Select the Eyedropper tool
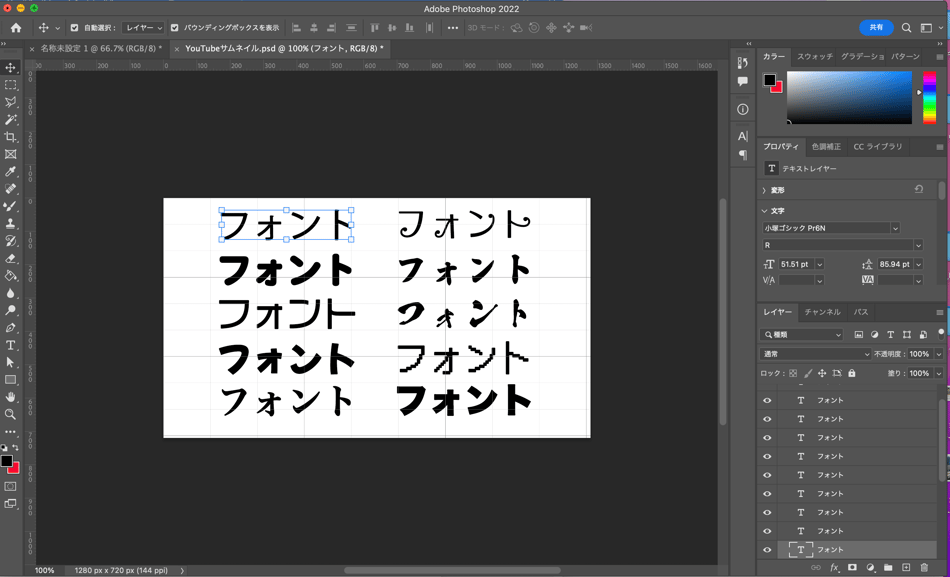 (11, 172)
